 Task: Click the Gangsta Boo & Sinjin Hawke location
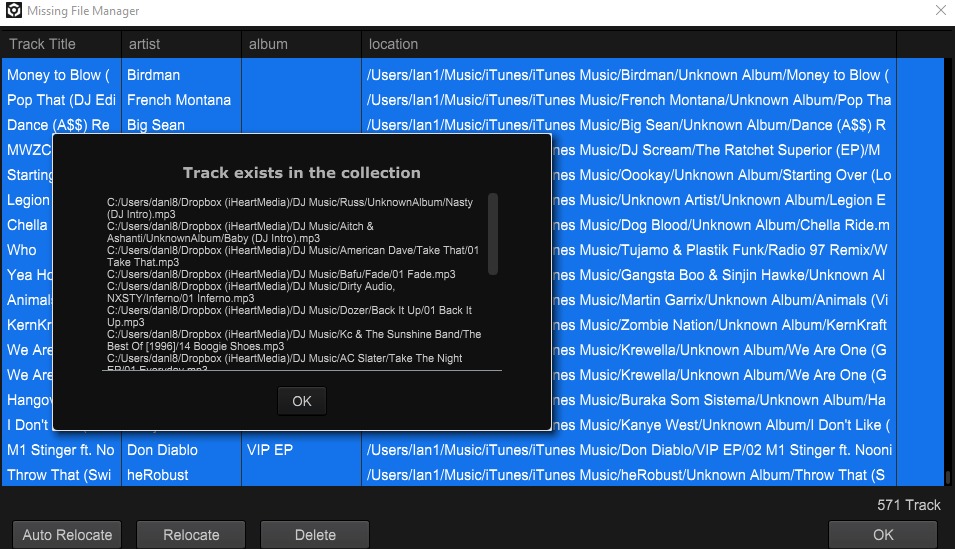coord(719,275)
